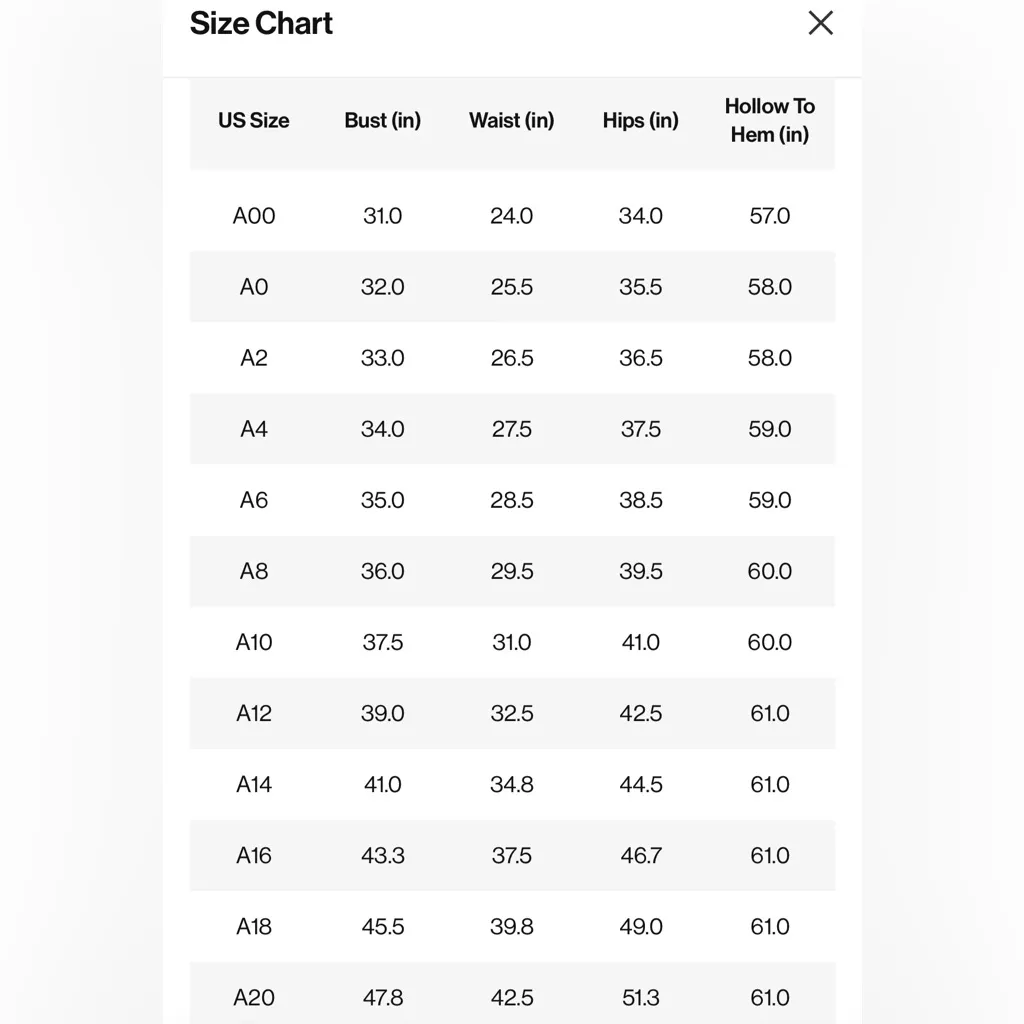This screenshot has height=1024, width=1024.
Task: Select the A0 size row label
Action: pos(254,287)
